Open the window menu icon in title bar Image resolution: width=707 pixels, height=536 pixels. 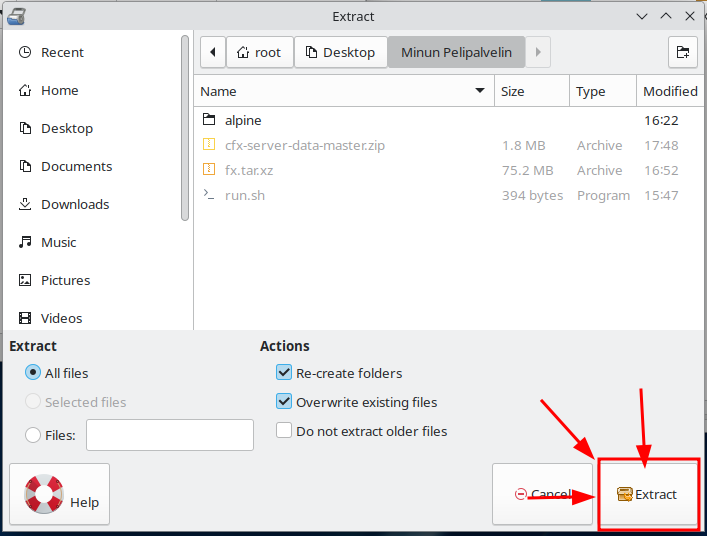tap(16, 16)
